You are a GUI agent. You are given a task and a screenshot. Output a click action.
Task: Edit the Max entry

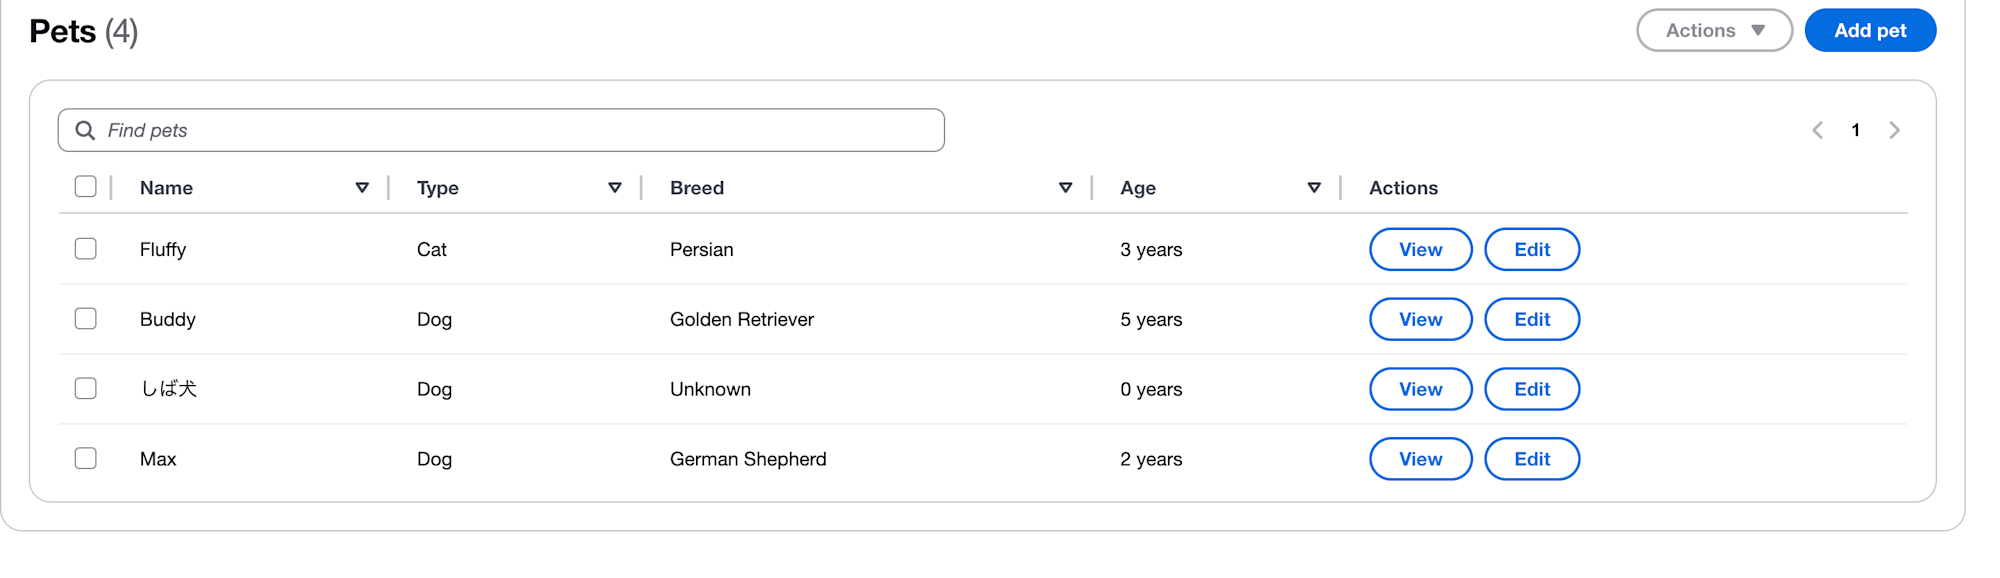[1532, 459]
